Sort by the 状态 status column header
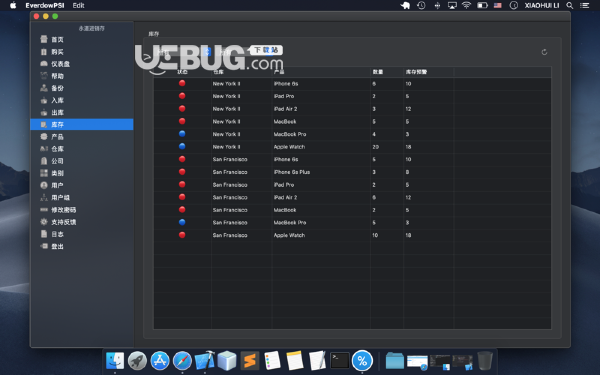Viewport: 600px width, 375px height. [x=183, y=72]
